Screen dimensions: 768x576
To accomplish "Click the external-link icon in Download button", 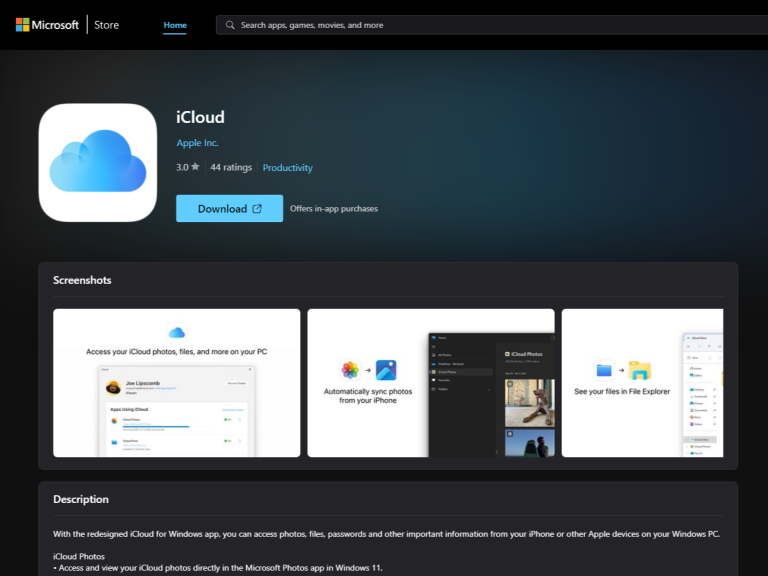I will (257, 209).
